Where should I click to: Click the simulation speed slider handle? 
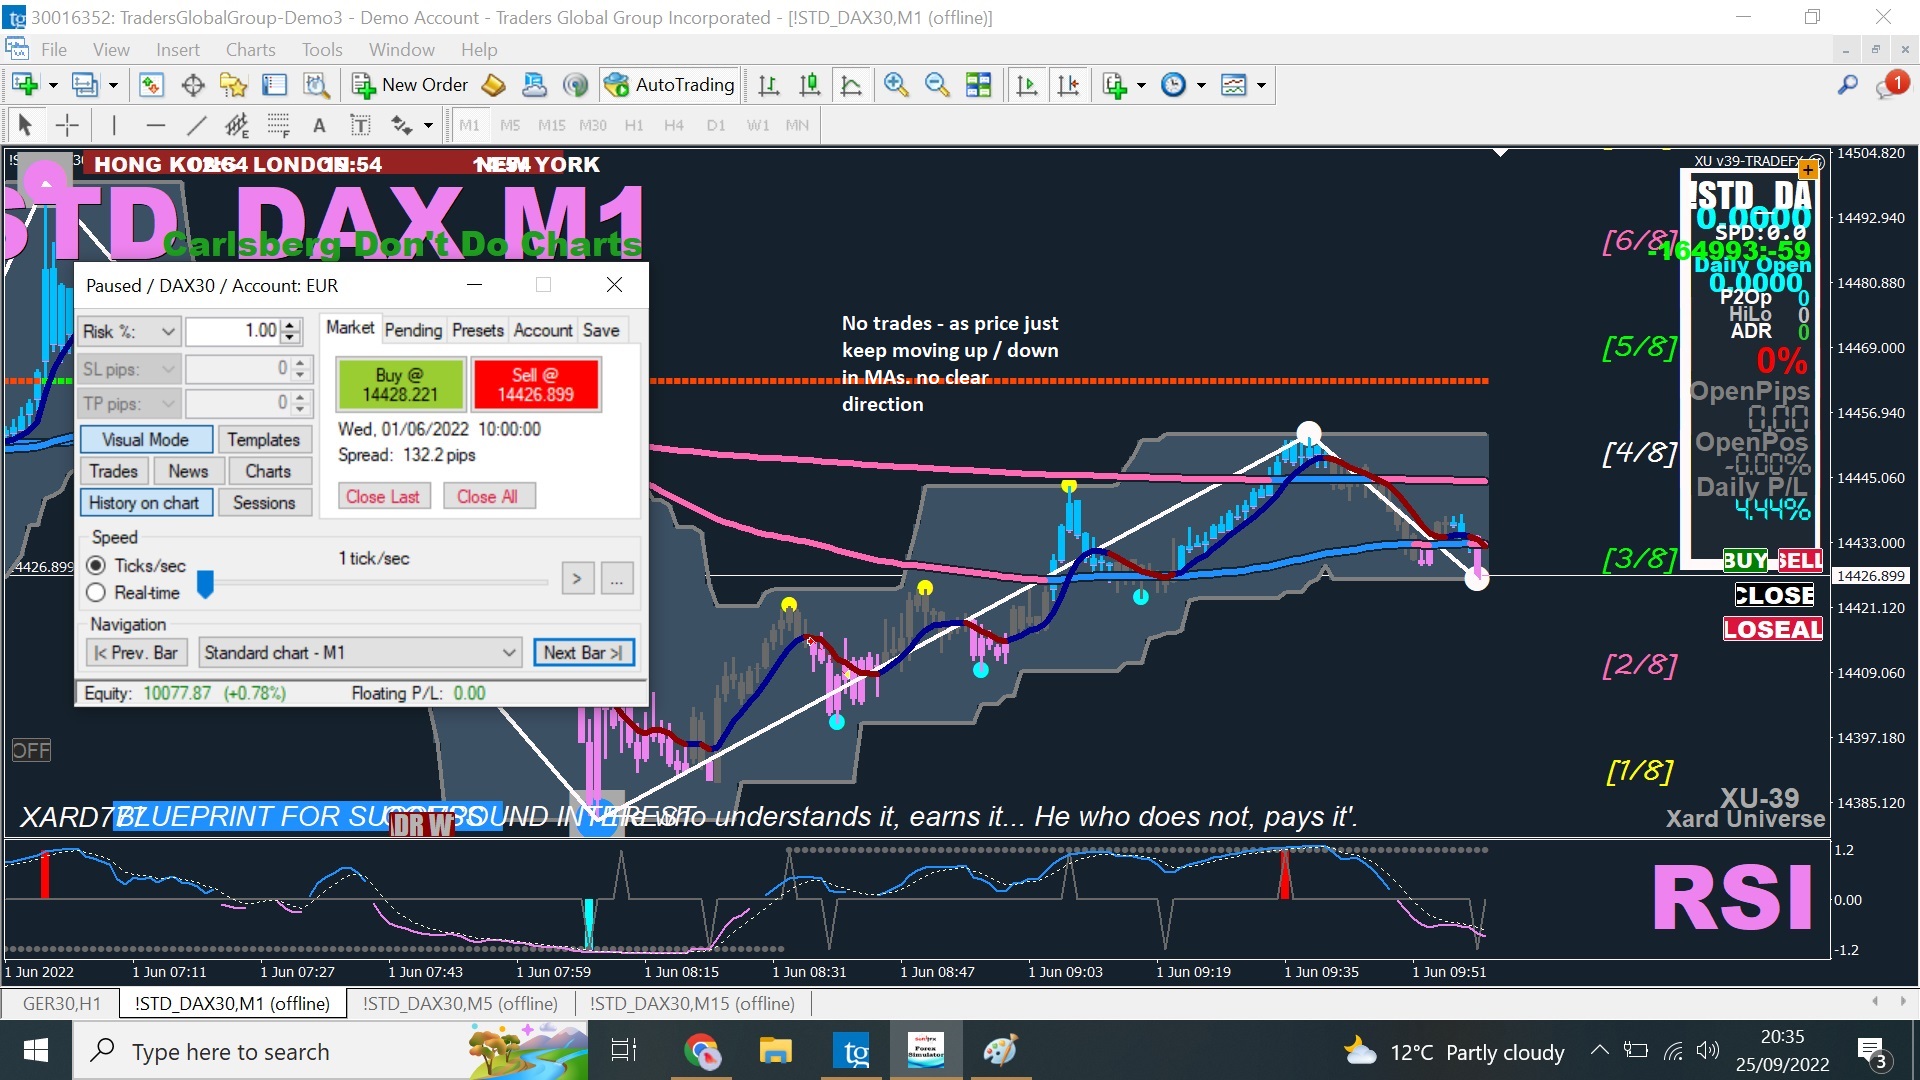[205, 584]
